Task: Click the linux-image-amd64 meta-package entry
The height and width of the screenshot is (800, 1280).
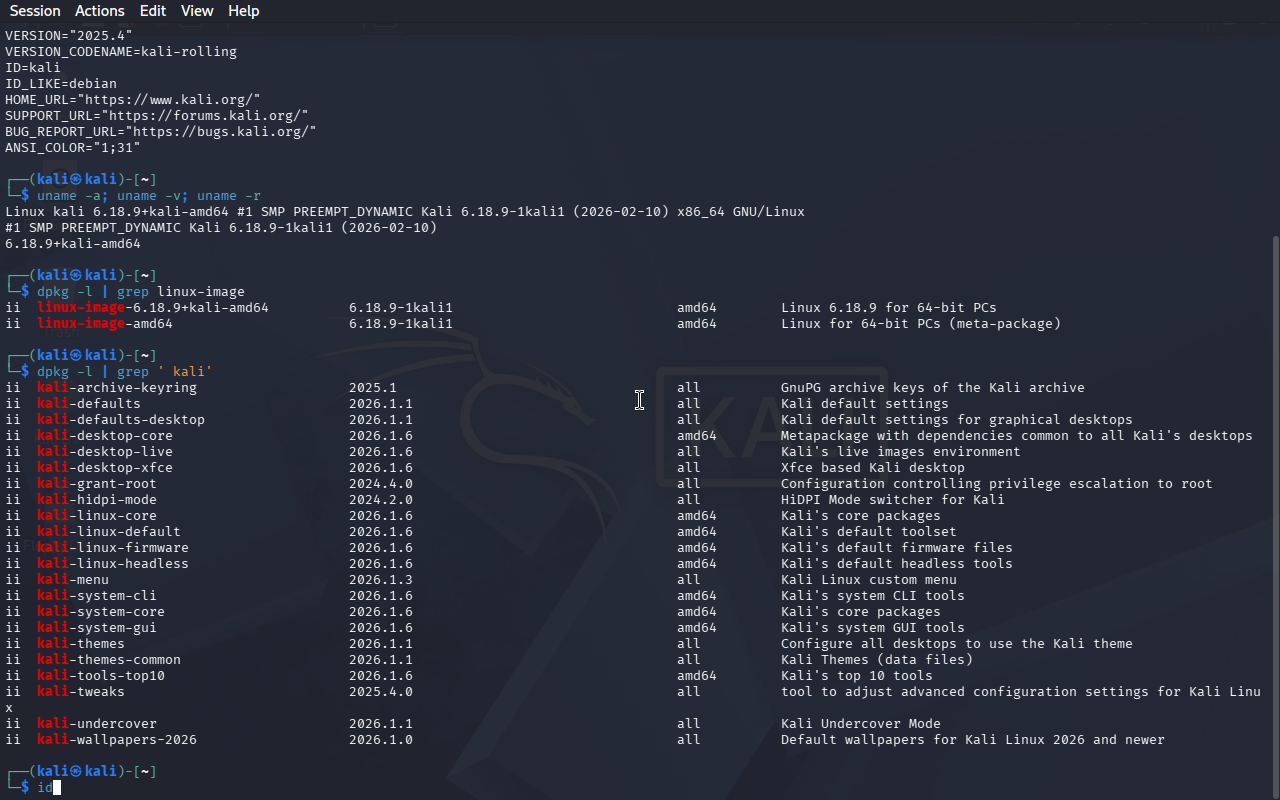Action: click(x=104, y=324)
